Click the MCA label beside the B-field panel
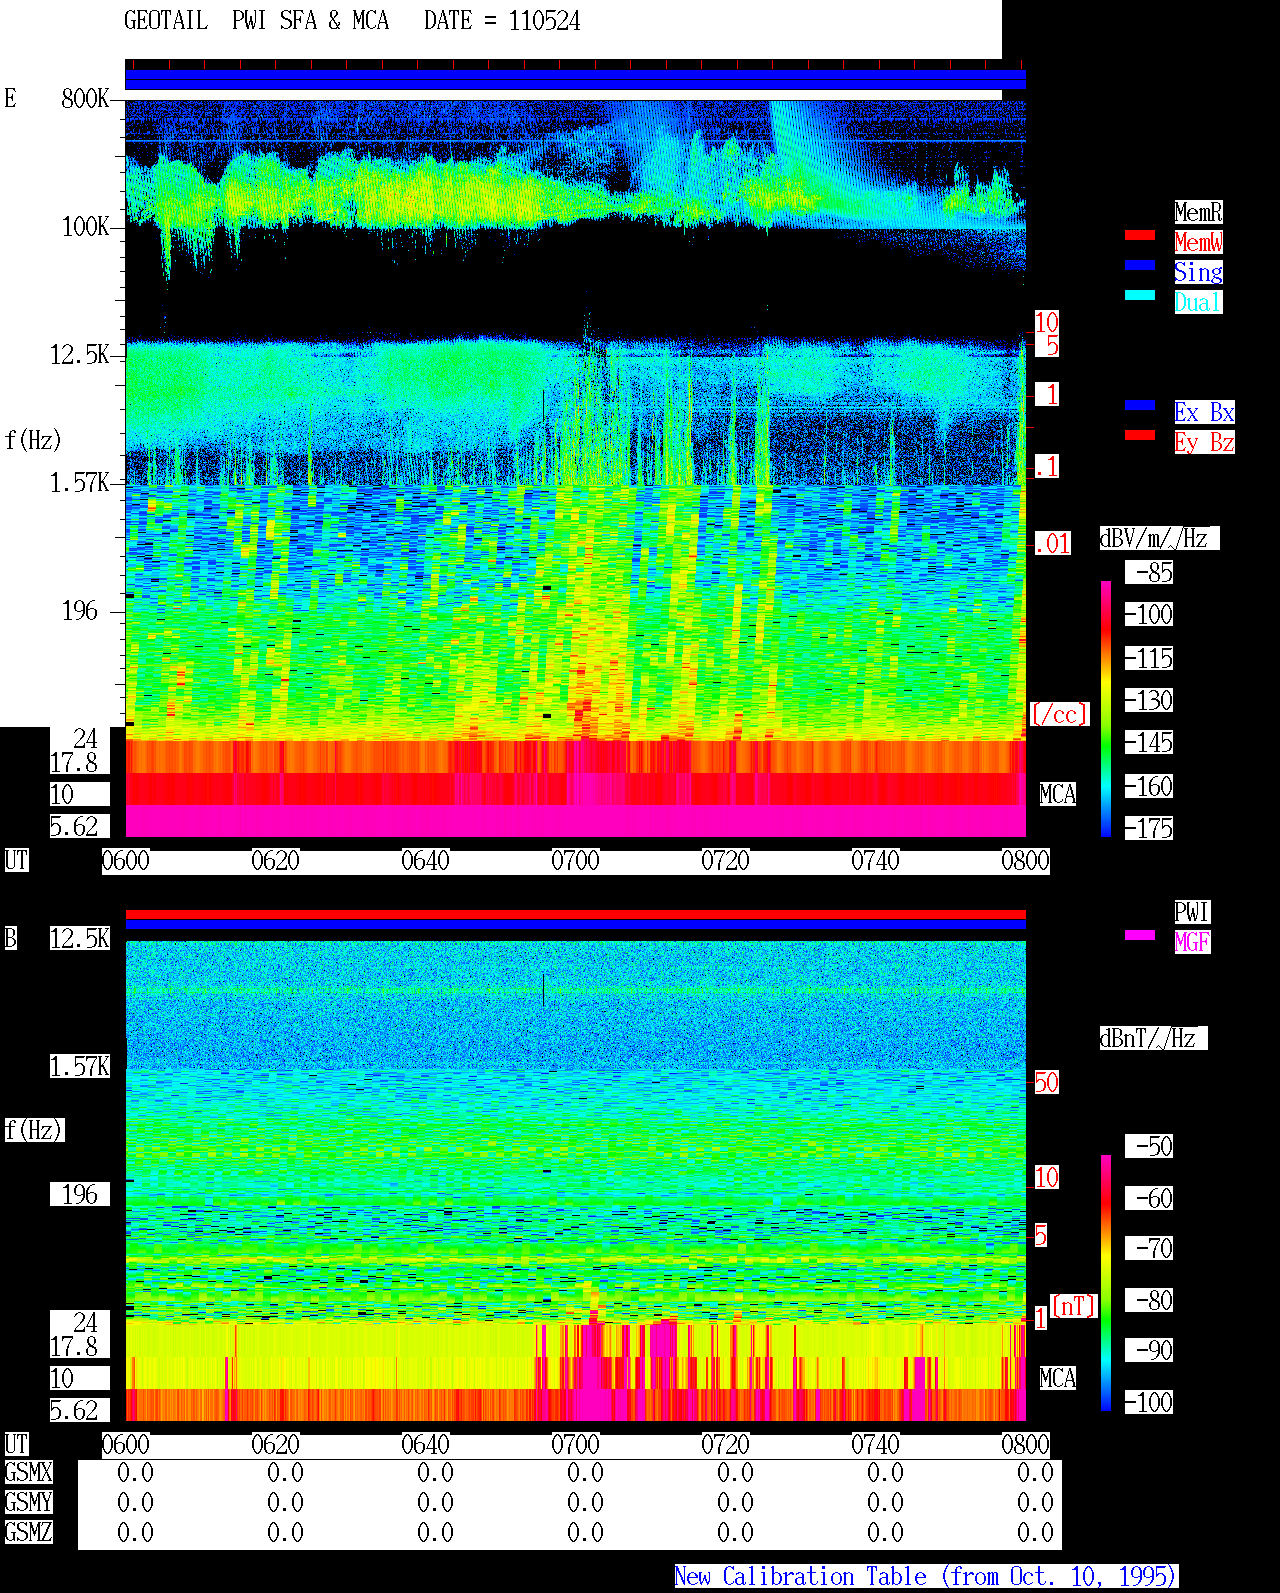The image size is (1280, 1593). pos(1058,1378)
